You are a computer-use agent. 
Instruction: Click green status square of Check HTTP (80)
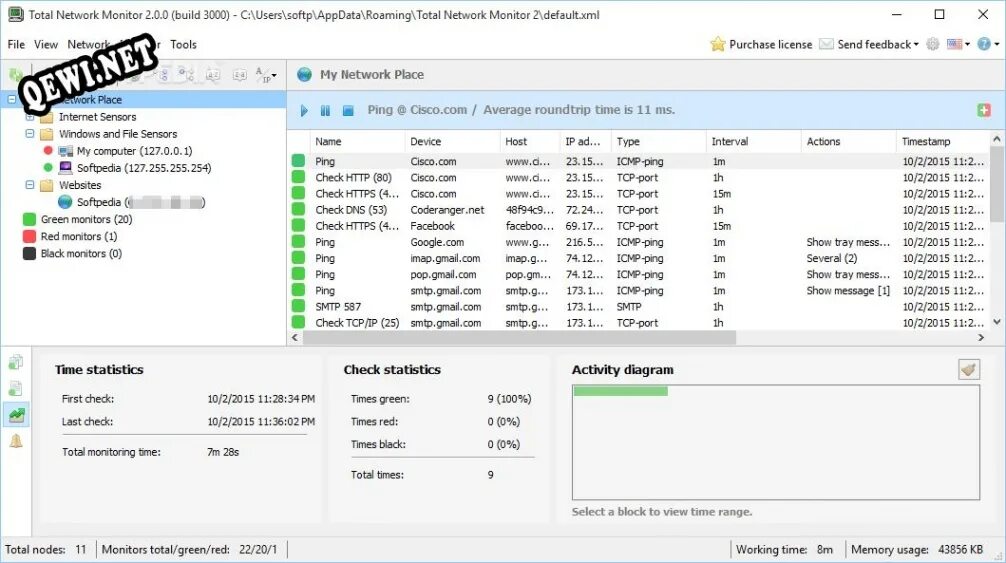coord(298,177)
